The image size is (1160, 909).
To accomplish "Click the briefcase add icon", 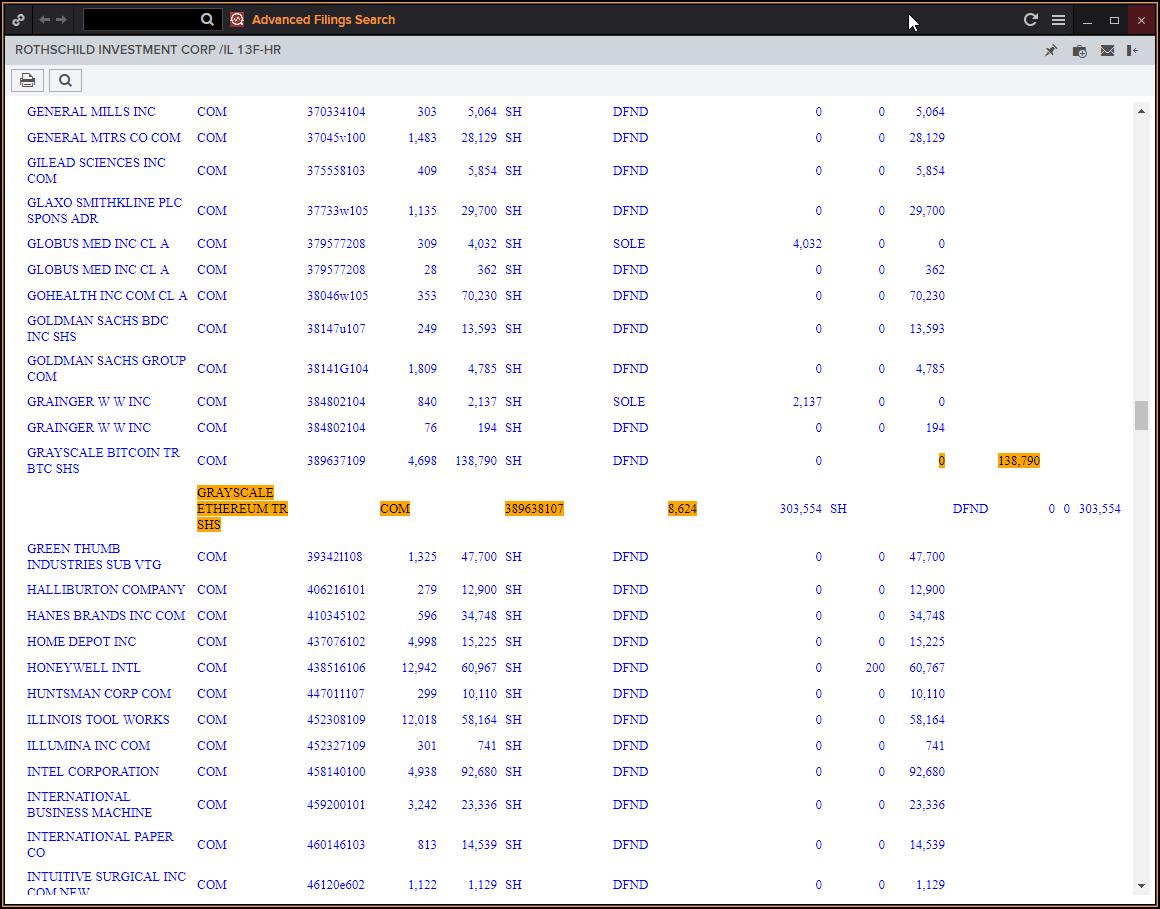I will click(1079, 50).
